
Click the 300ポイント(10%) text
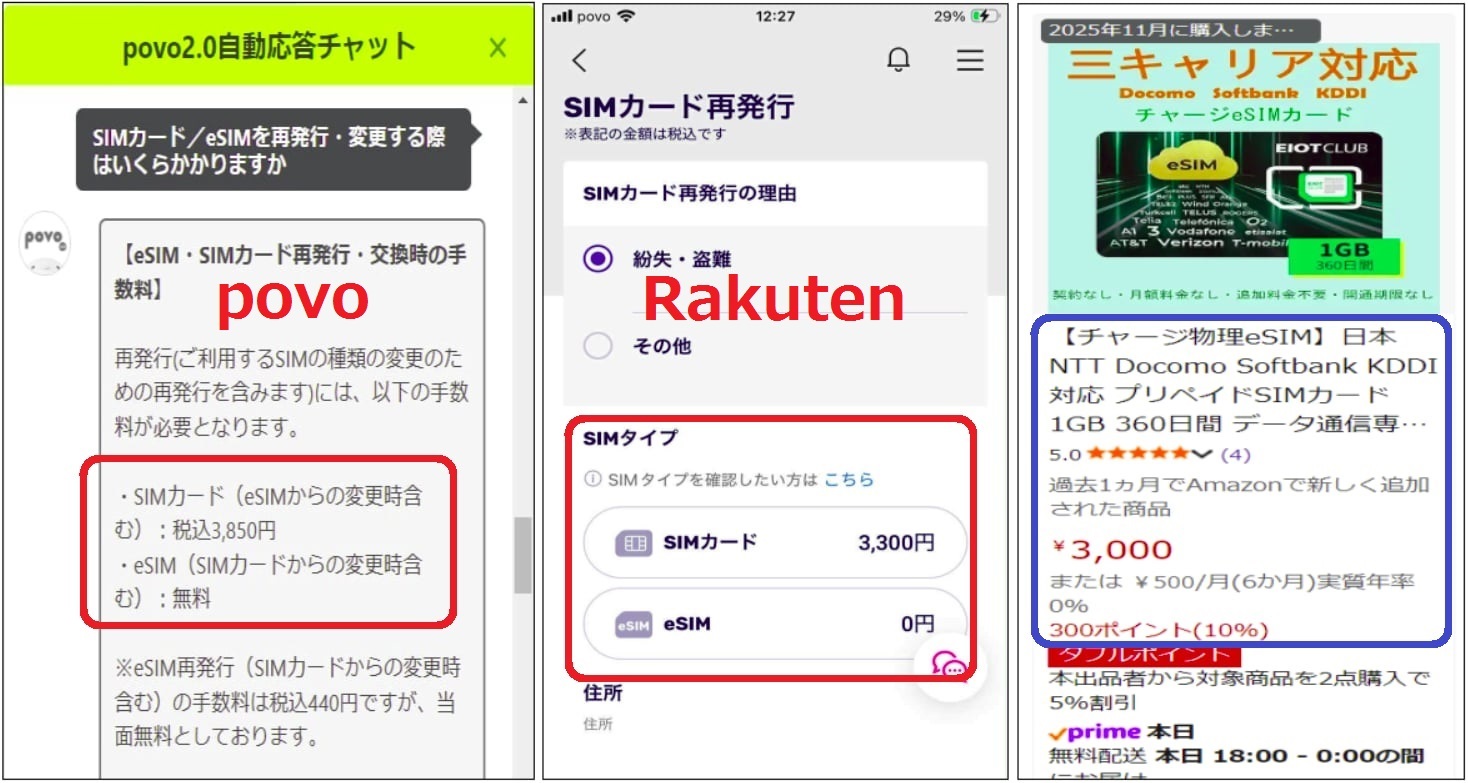(x=1158, y=630)
